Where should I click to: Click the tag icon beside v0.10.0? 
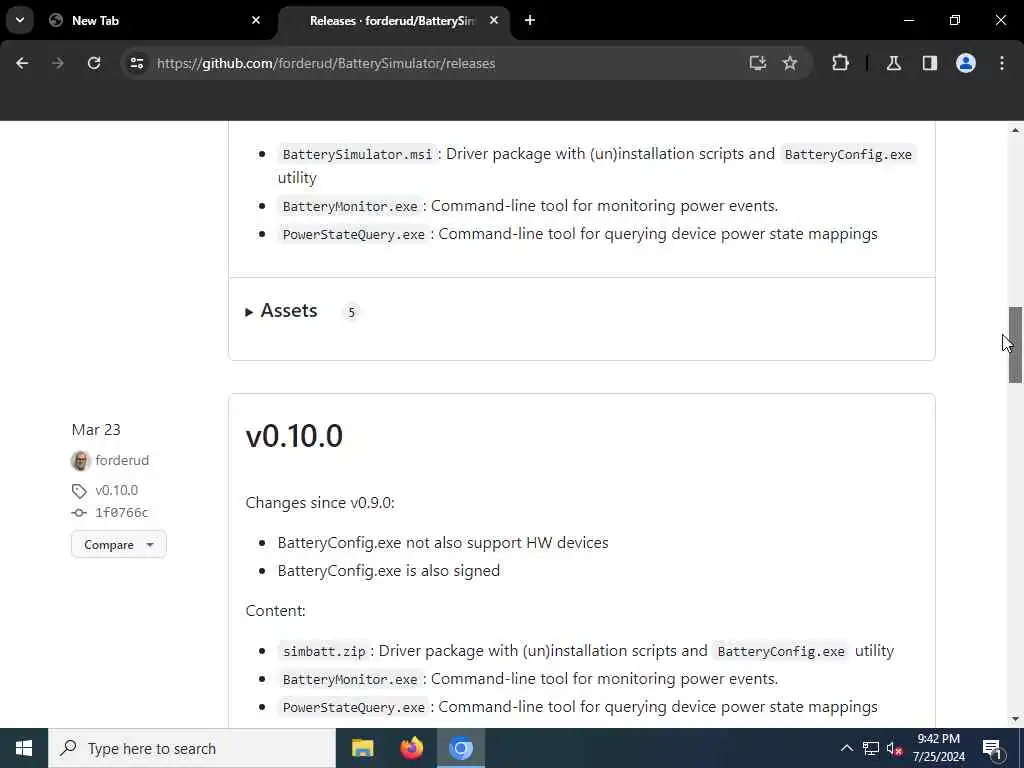(79, 490)
